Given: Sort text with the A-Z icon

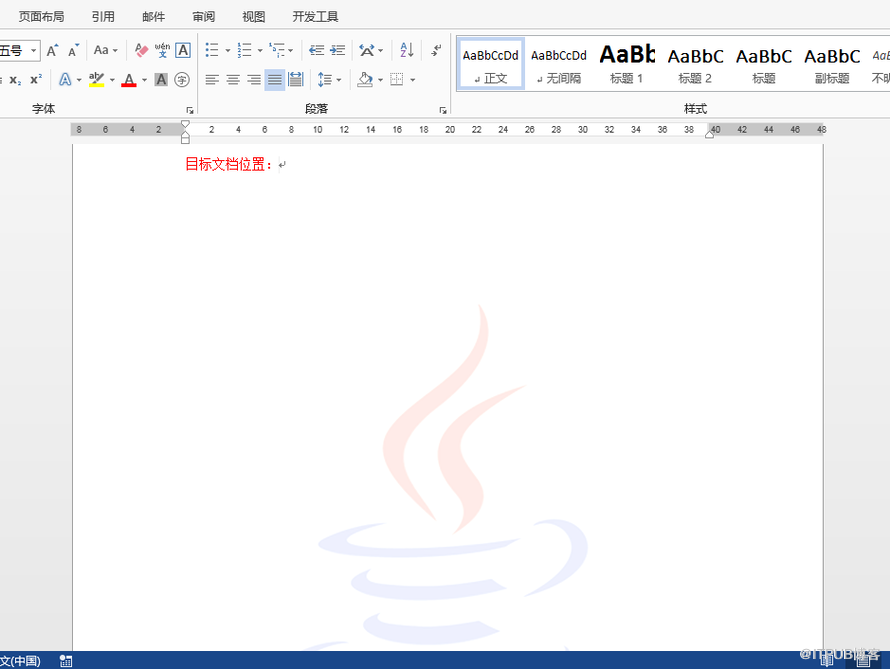Looking at the screenshot, I should pyautogui.click(x=406, y=51).
